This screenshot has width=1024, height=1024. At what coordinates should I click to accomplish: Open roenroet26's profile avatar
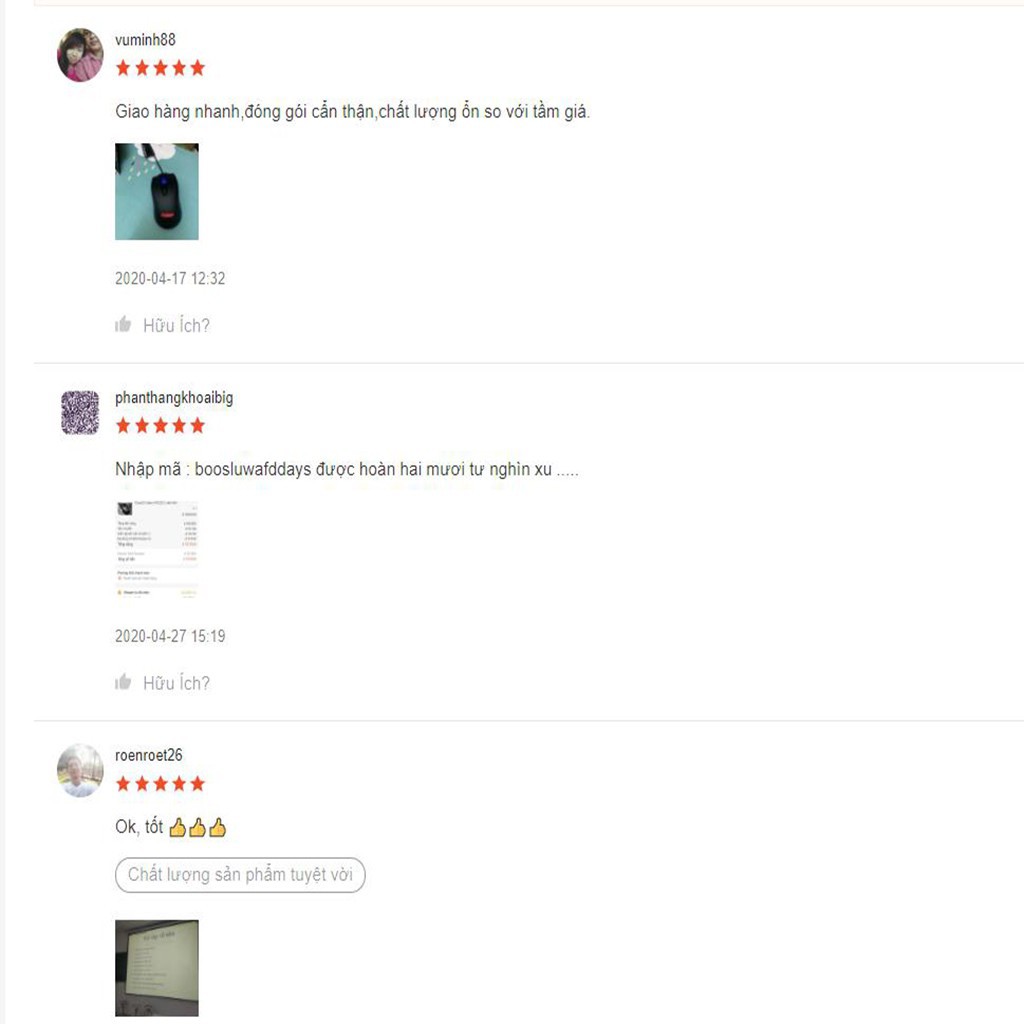point(80,771)
